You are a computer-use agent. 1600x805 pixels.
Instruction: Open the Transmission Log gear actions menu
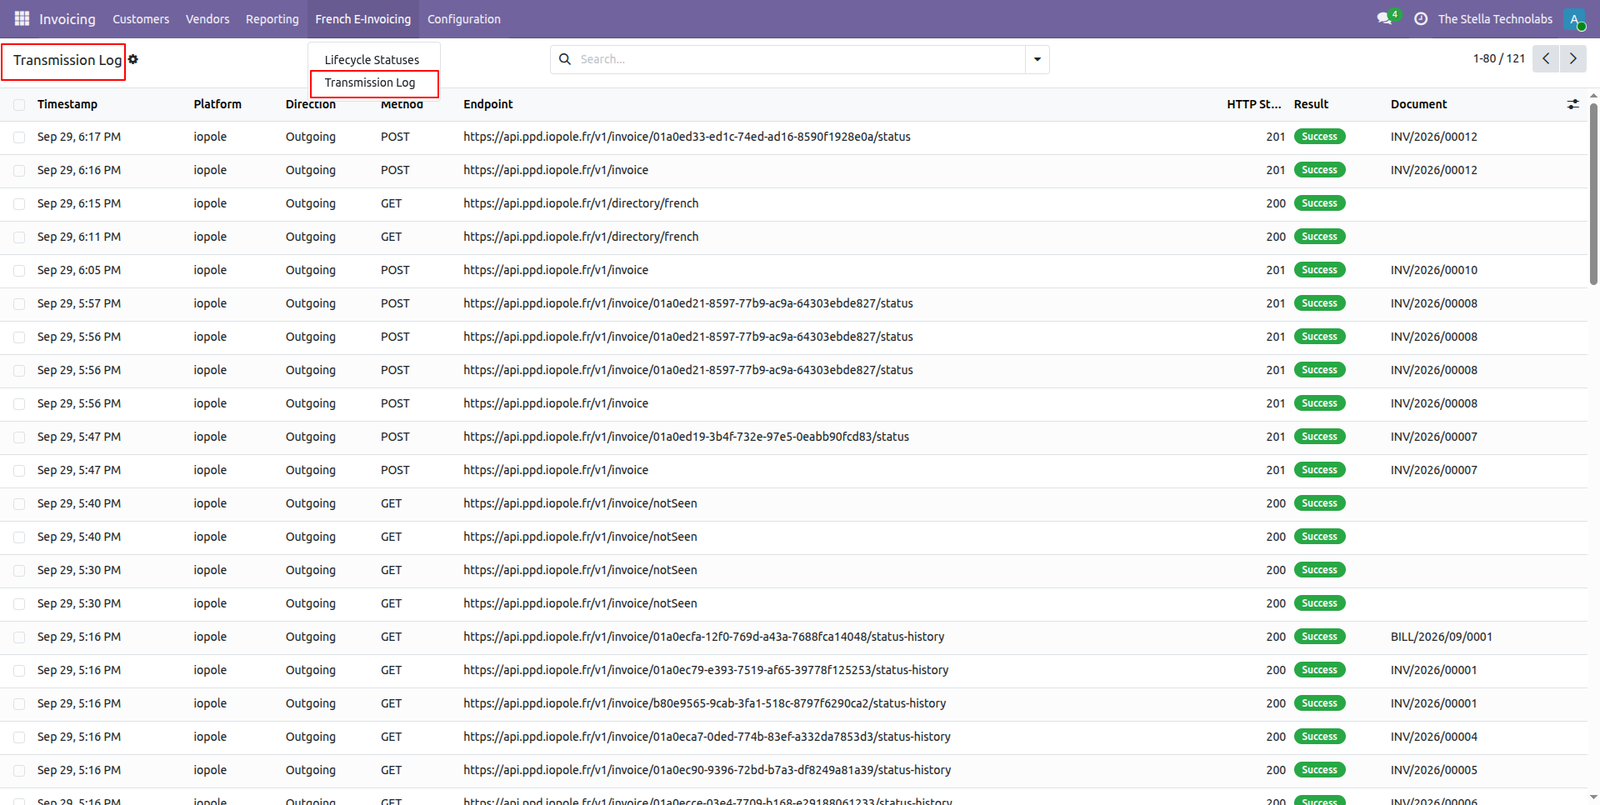[x=133, y=60]
